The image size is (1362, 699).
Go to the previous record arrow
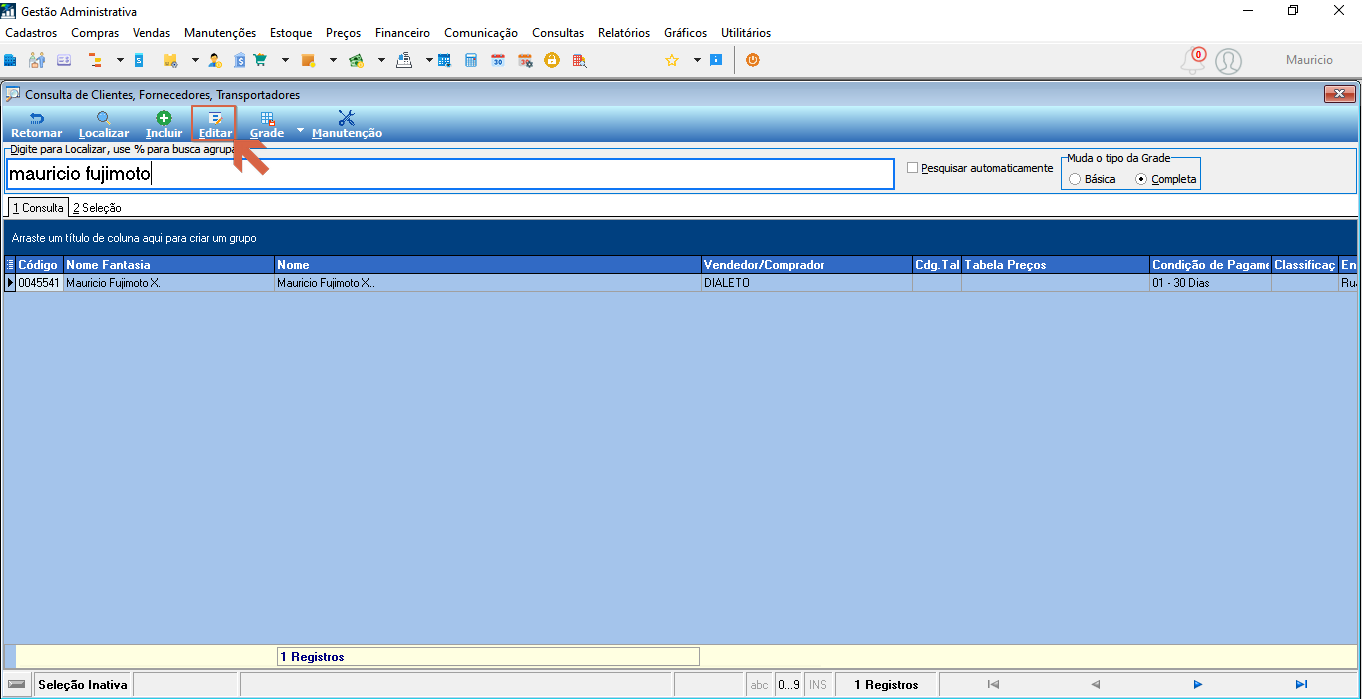(1096, 685)
